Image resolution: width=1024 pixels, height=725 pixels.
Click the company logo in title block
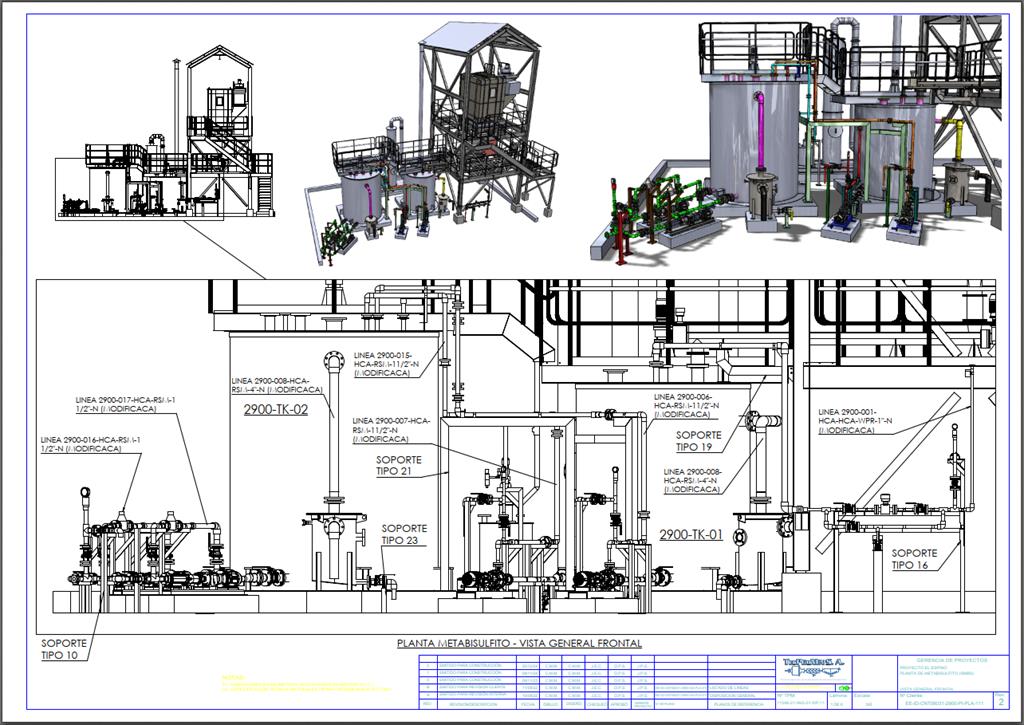click(813, 669)
